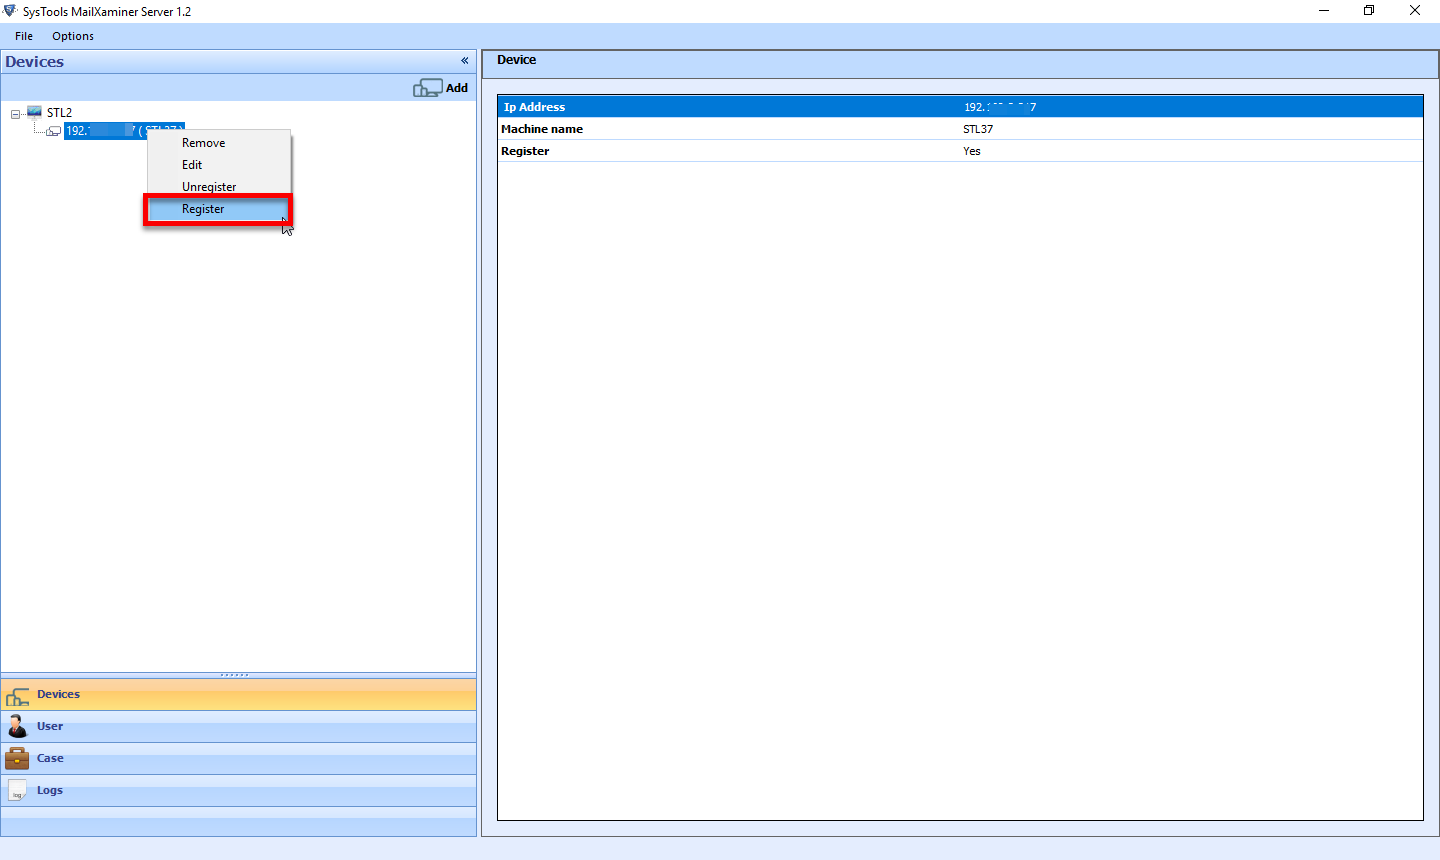Switch to the Devices navigation section
1440x860 pixels.
coord(238,695)
